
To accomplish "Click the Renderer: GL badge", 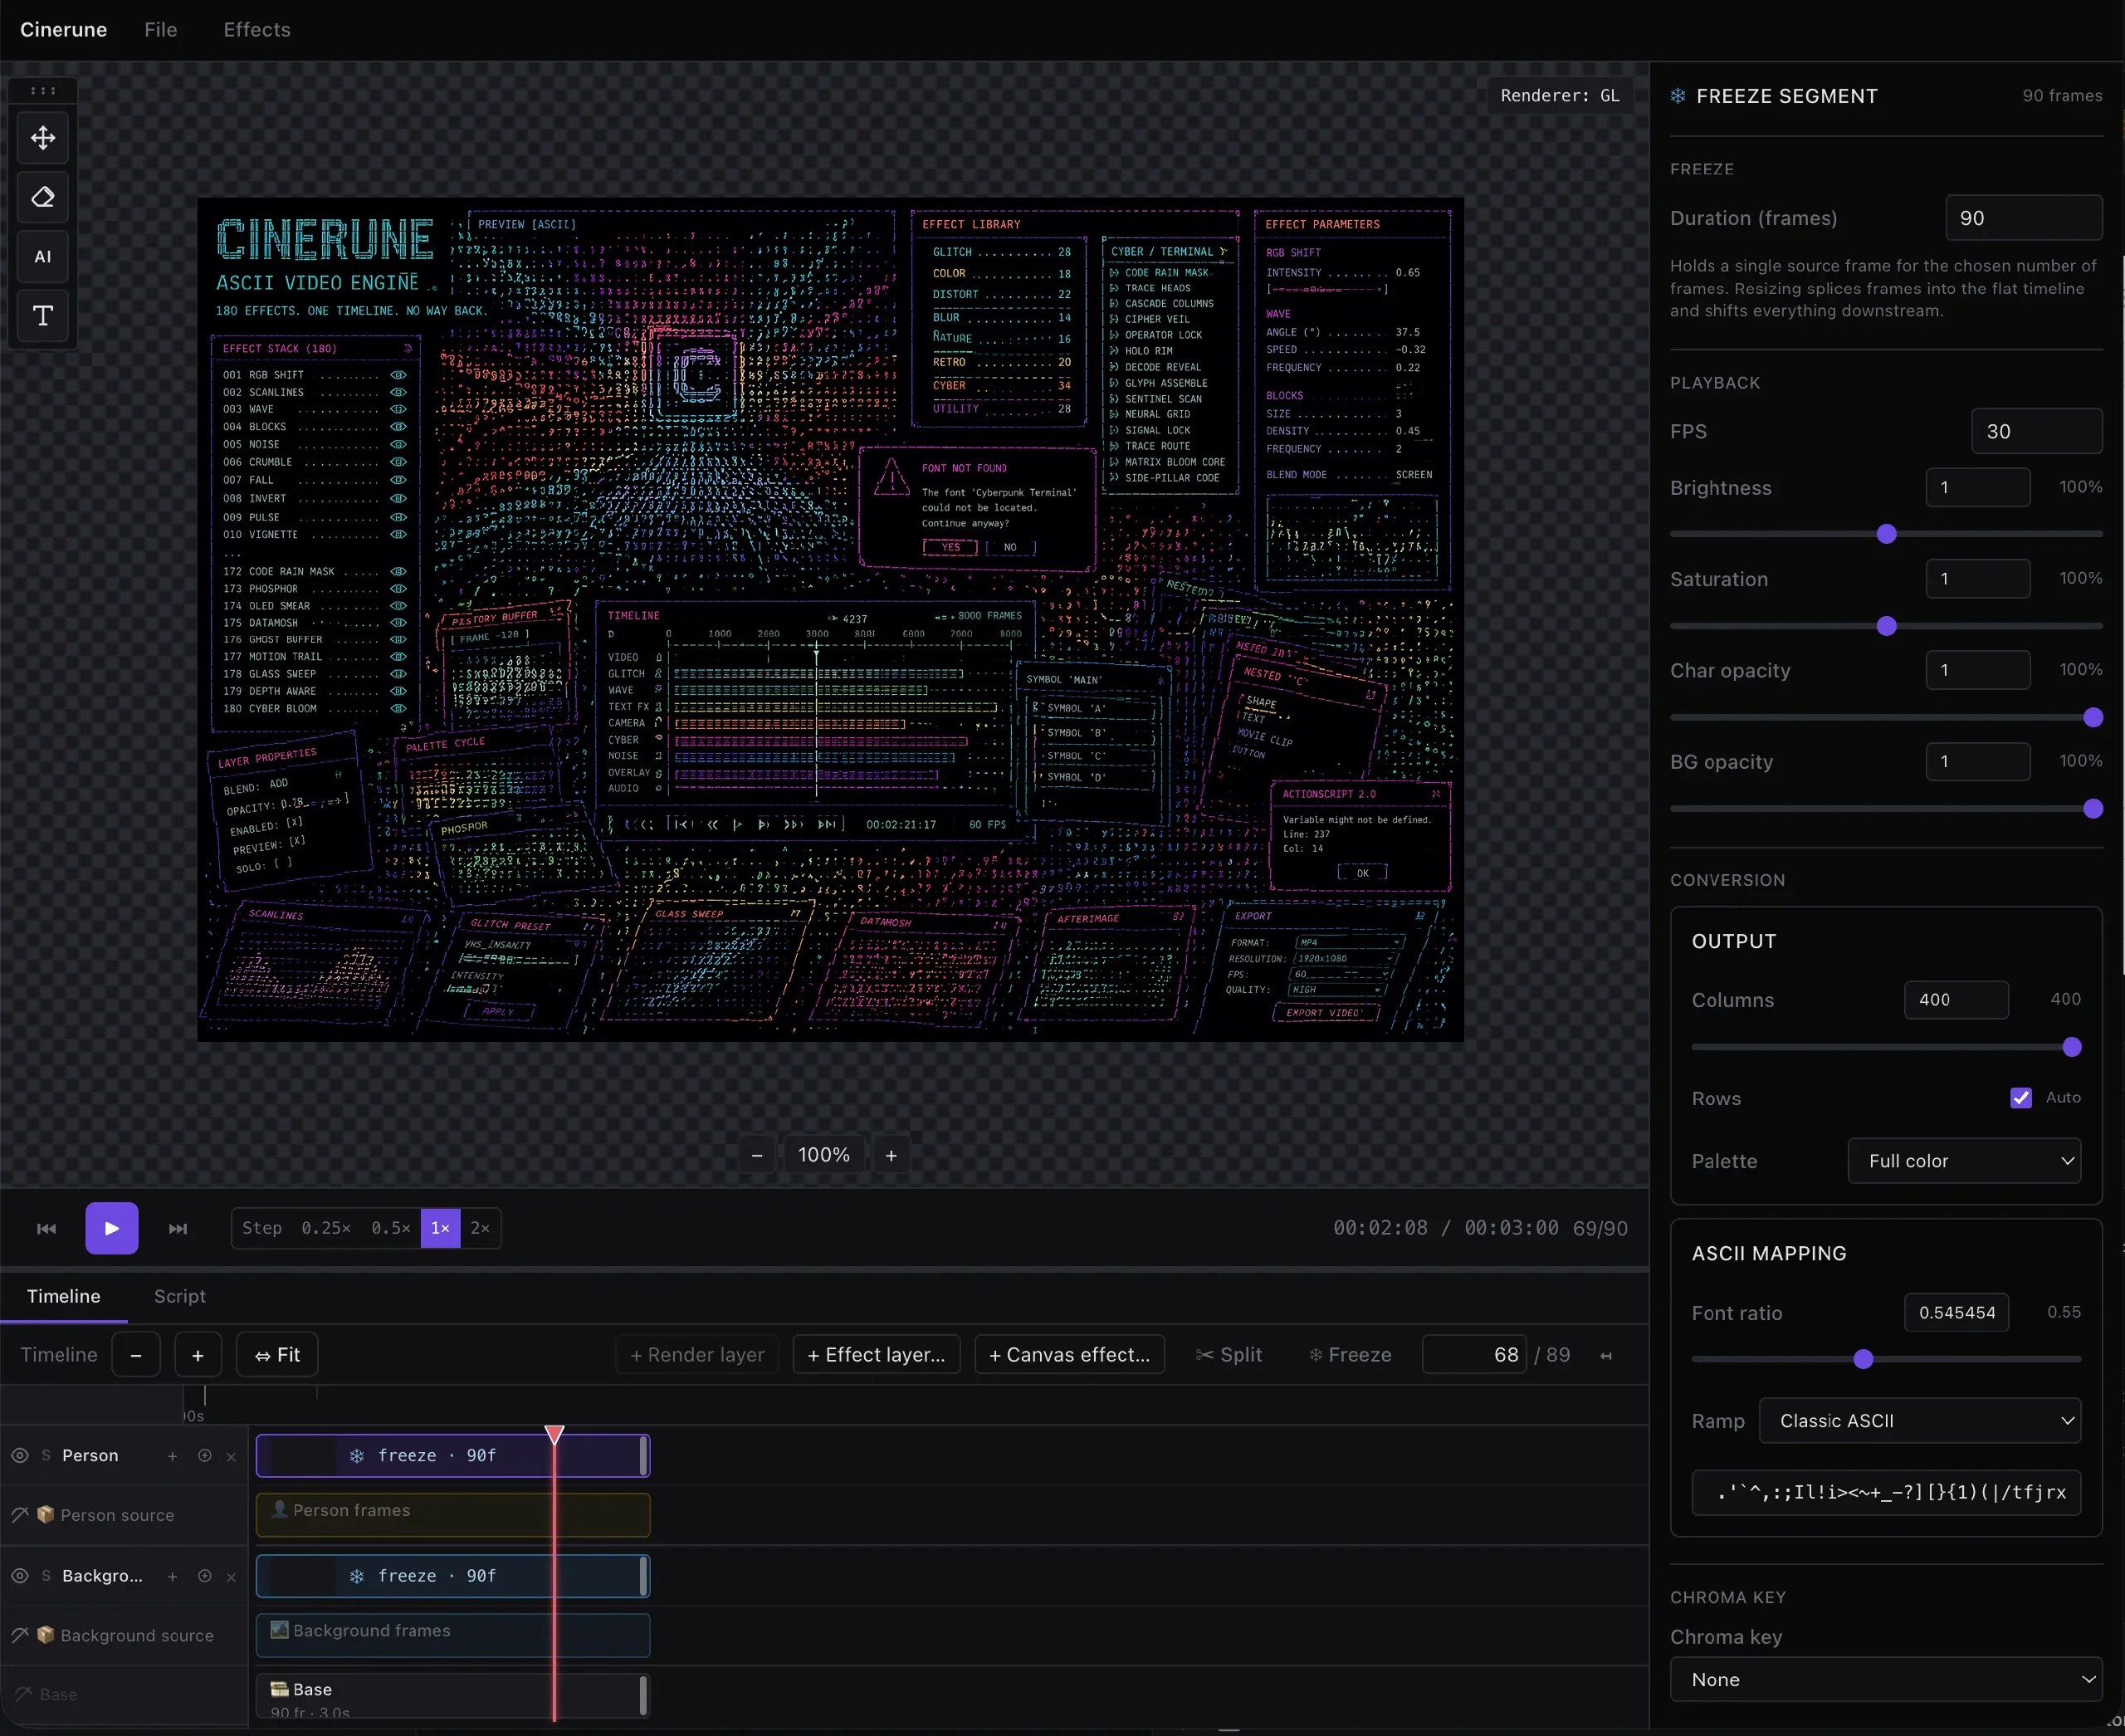I will pos(1560,96).
